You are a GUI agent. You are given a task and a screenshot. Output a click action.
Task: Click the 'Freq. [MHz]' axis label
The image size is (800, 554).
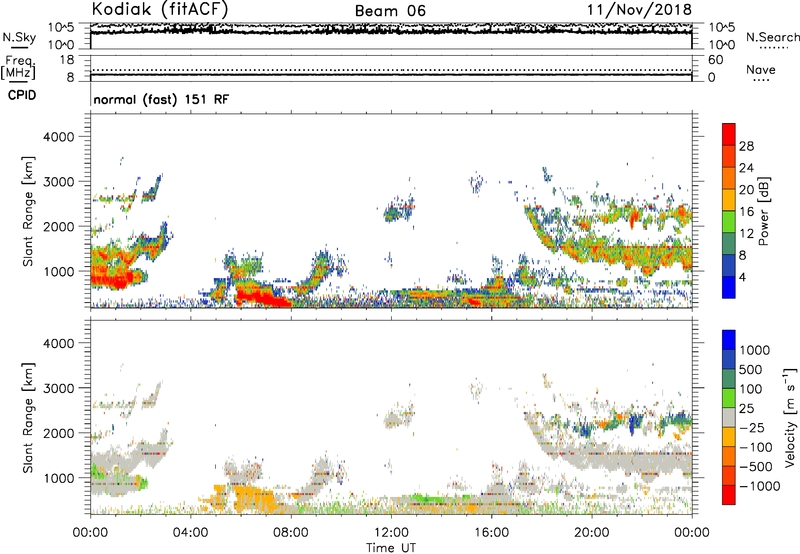click(18, 67)
